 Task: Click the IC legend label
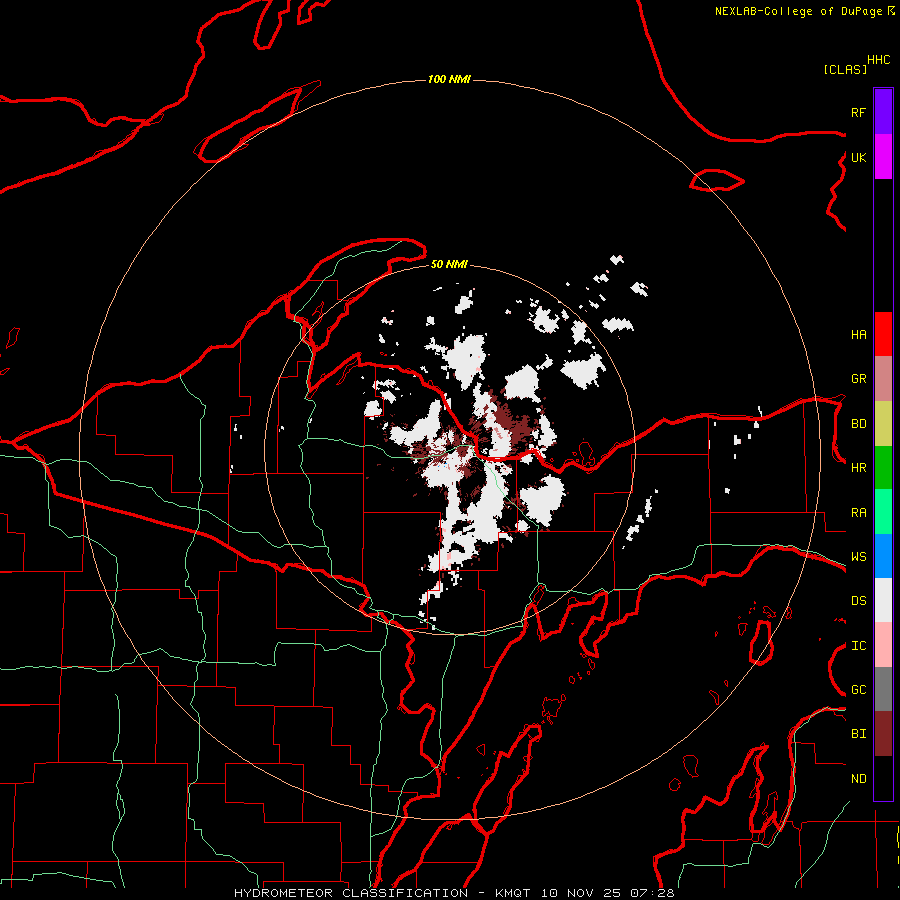pyautogui.click(x=858, y=645)
